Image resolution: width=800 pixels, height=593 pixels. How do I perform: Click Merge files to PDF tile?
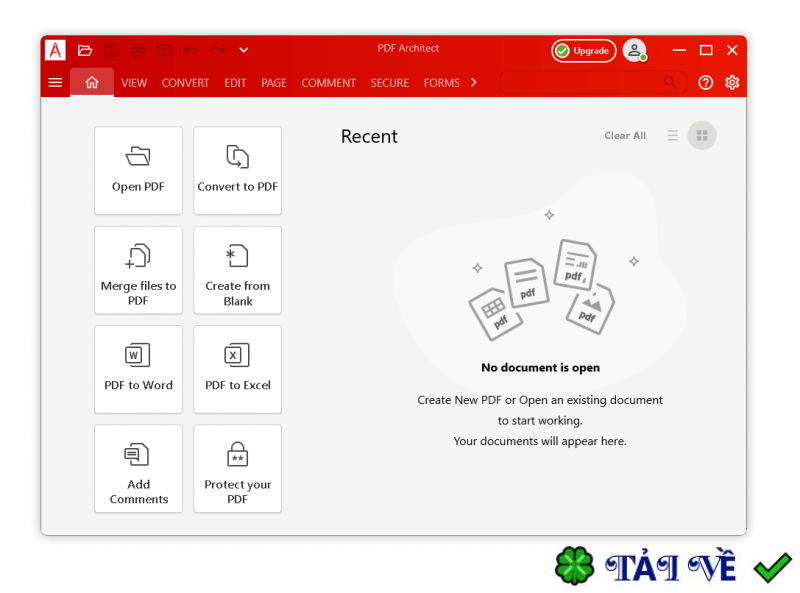tap(138, 270)
